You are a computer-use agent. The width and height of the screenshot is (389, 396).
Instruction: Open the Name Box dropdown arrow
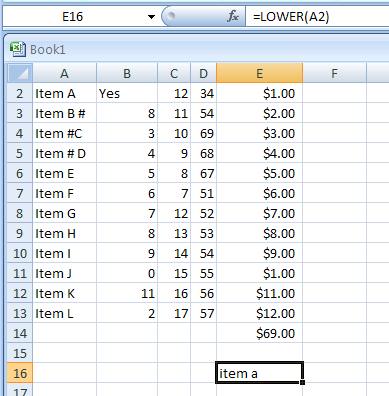tap(151, 17)
